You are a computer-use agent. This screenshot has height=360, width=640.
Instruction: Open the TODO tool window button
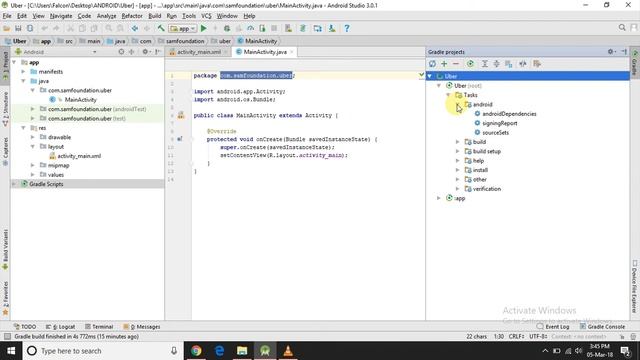(x=25, y=327)
